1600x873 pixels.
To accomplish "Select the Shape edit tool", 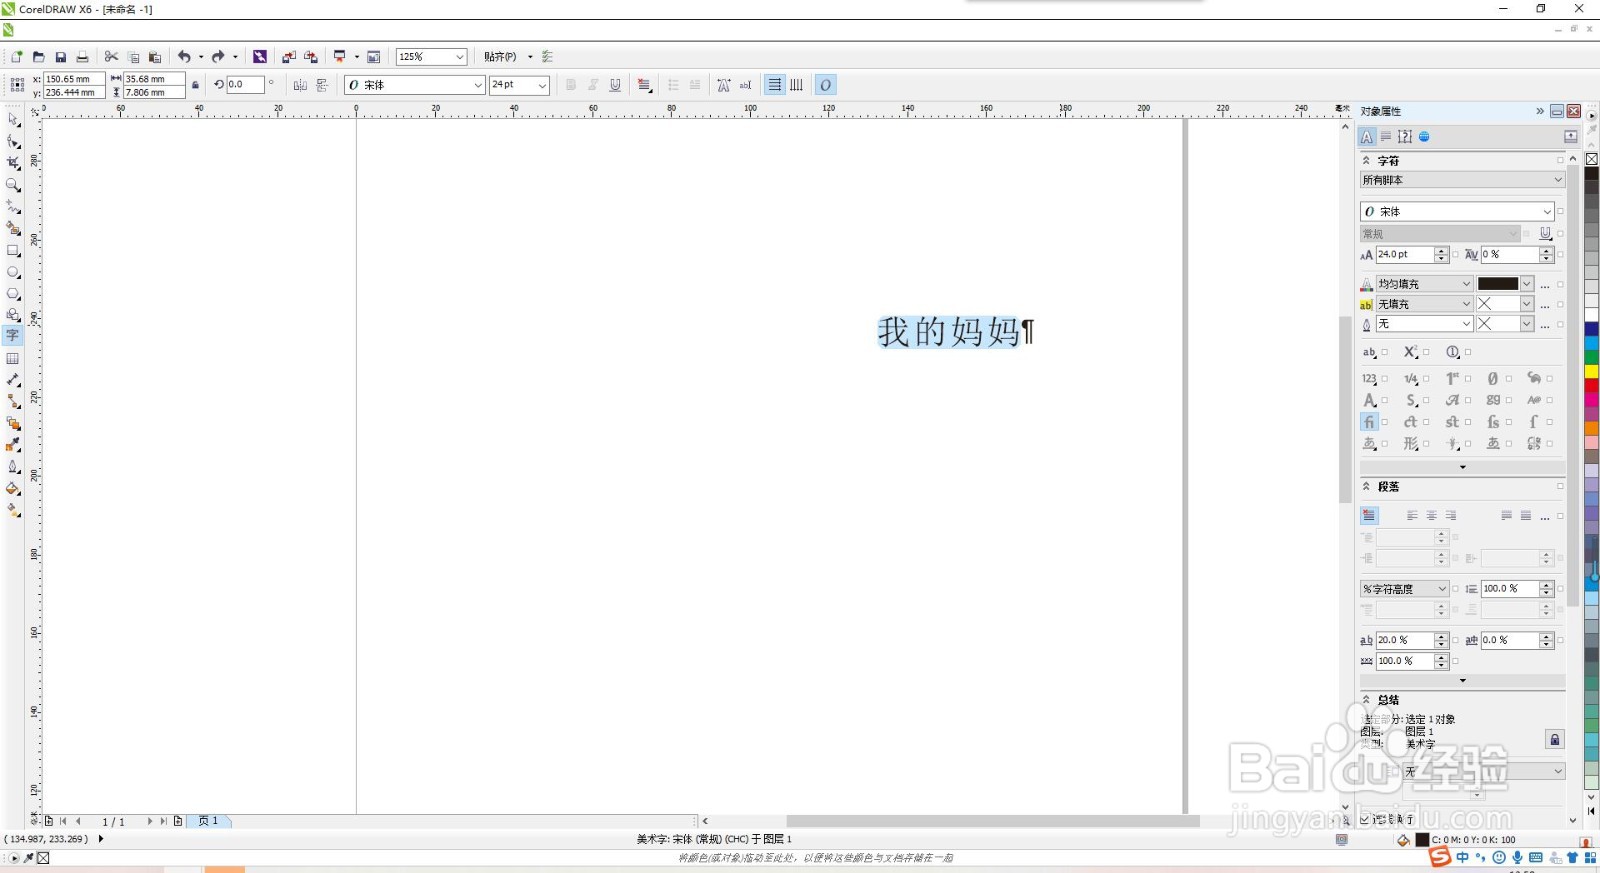I will click(x=13, y=141).
